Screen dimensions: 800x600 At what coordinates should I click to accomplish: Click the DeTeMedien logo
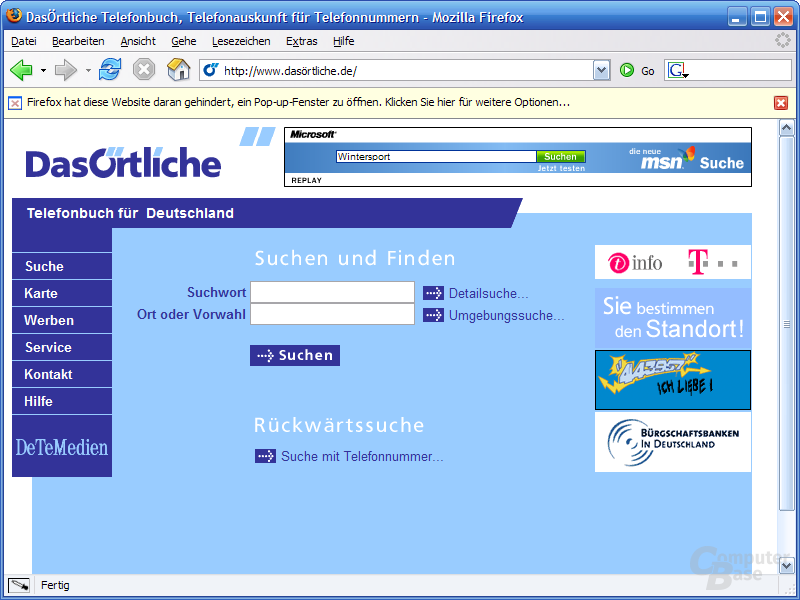(x=62, y=447)
